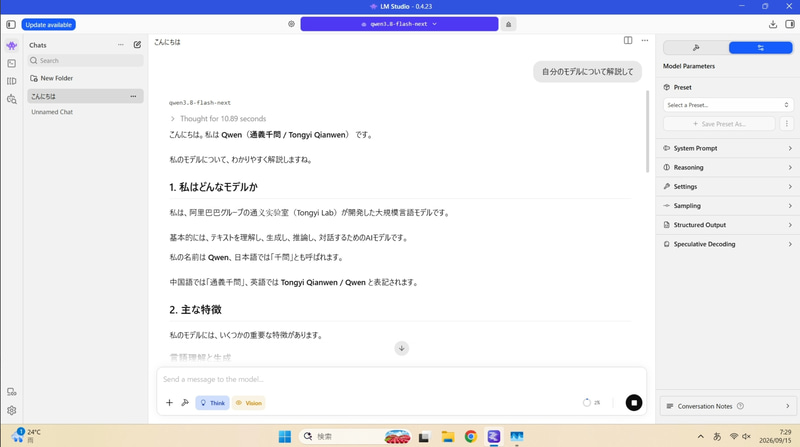Expand the Speculative Decoding section
The width and height of the screenshot is (800, 447).
pos(728,244)
